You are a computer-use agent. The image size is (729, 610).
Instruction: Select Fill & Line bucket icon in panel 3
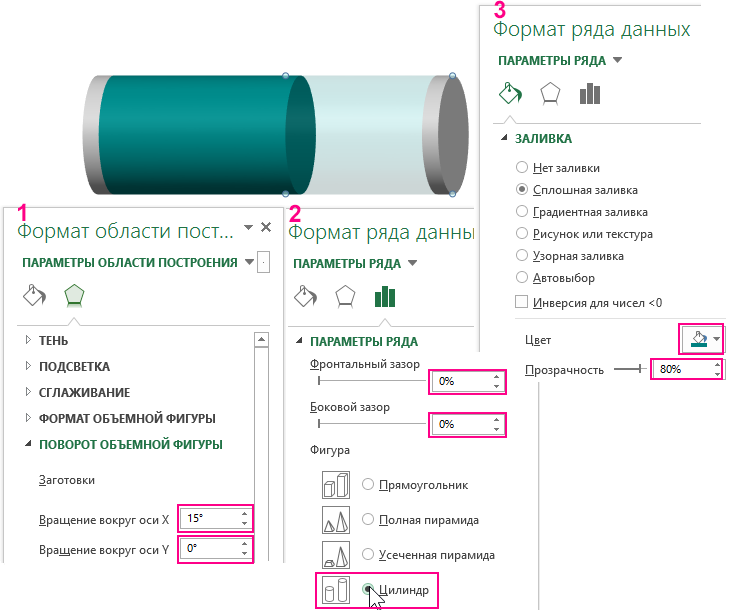510,93
